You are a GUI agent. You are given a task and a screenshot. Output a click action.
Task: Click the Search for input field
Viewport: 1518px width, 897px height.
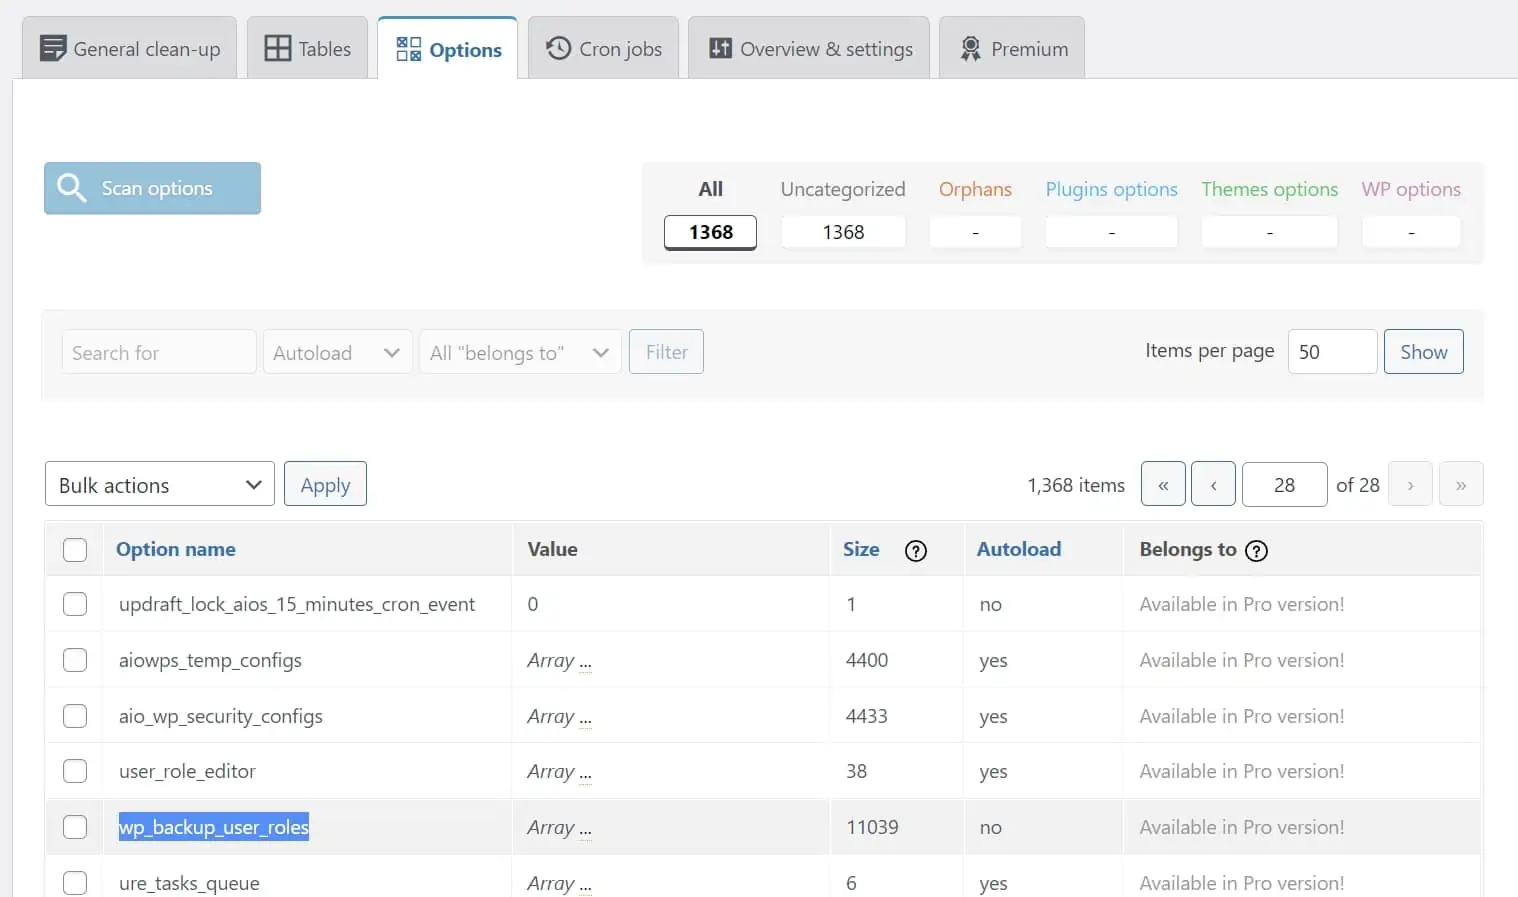pos(158,353)
